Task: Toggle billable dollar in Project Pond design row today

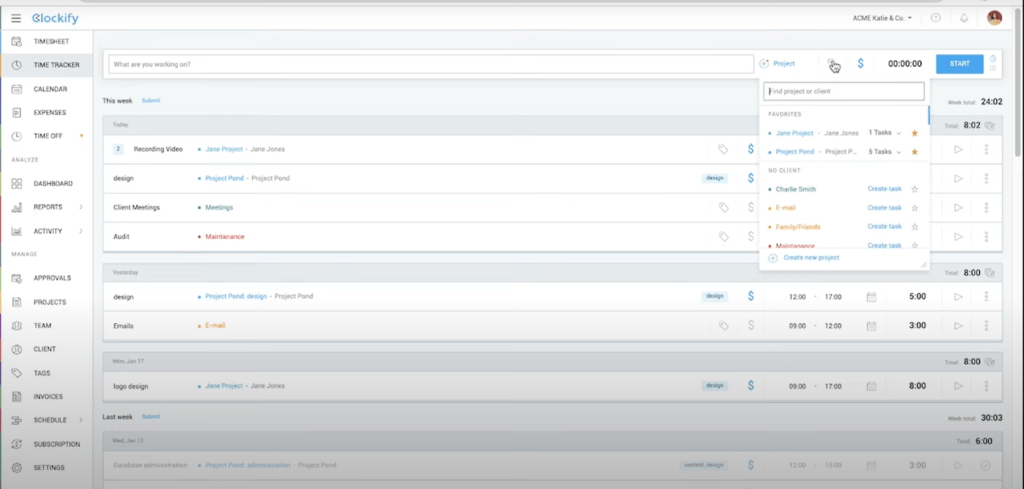Action: point(750,178)
